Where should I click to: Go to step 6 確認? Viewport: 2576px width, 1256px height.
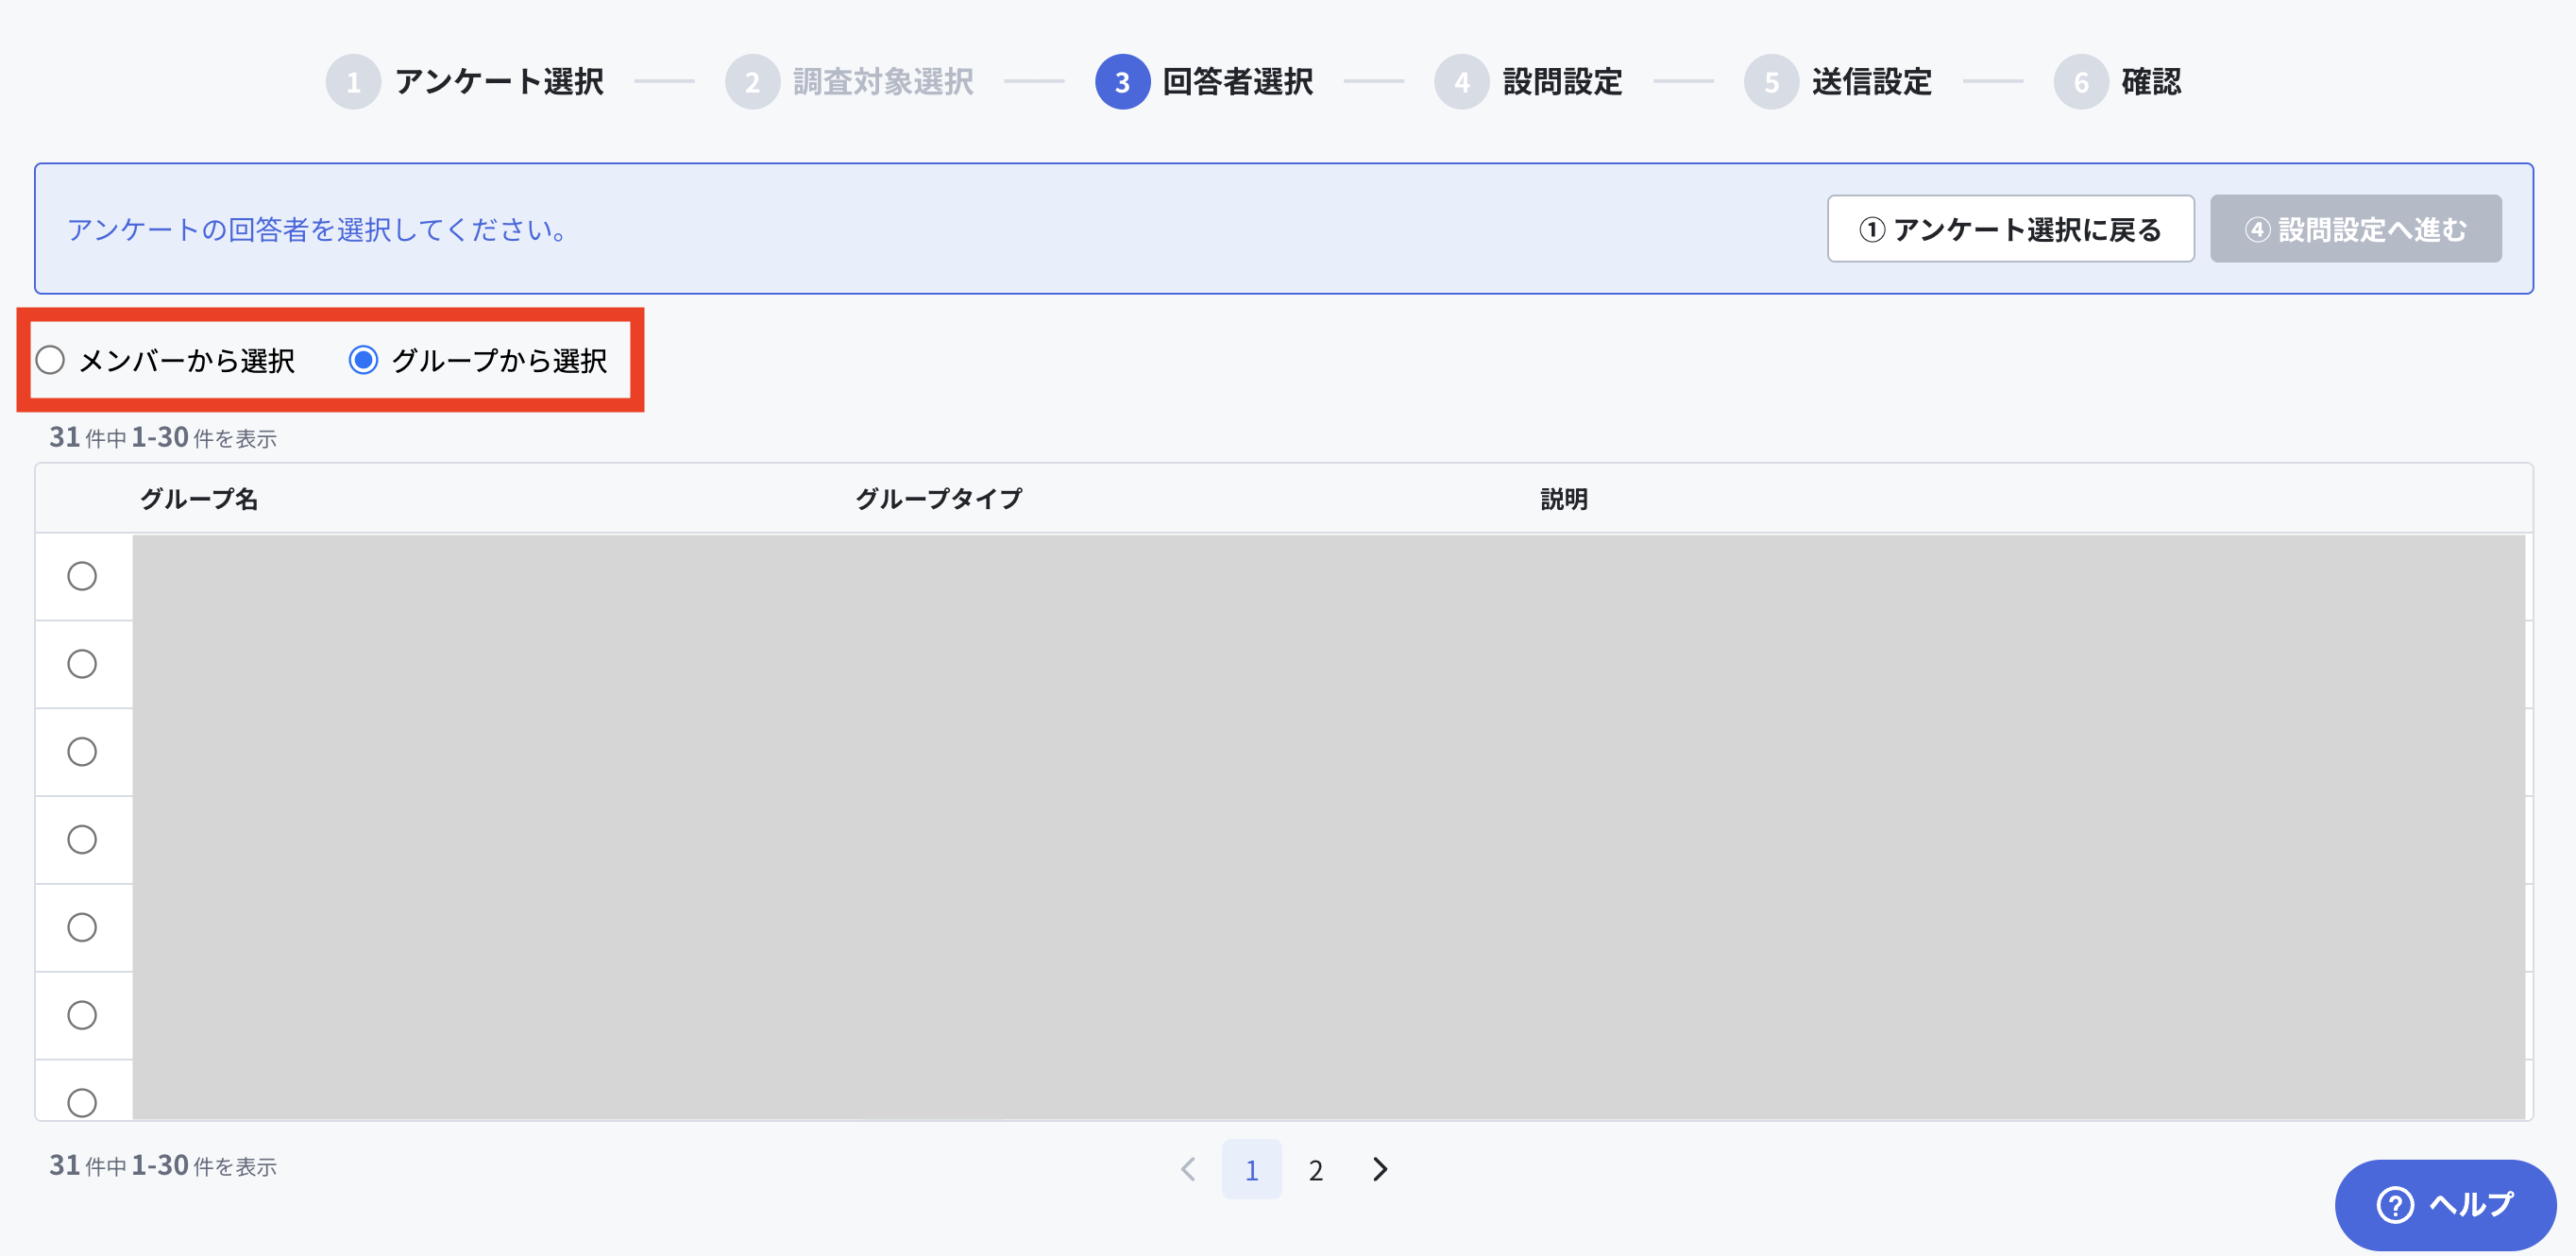pos(2117,82)
